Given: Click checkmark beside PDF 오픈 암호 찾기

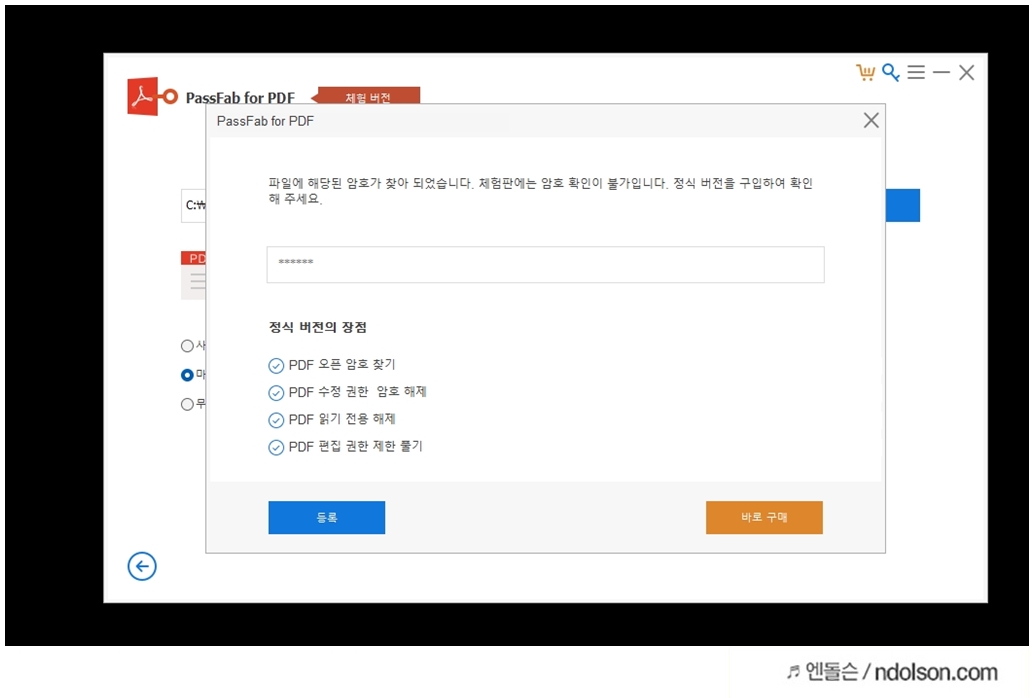Looking at the screenshot, I should coord(276,365).
